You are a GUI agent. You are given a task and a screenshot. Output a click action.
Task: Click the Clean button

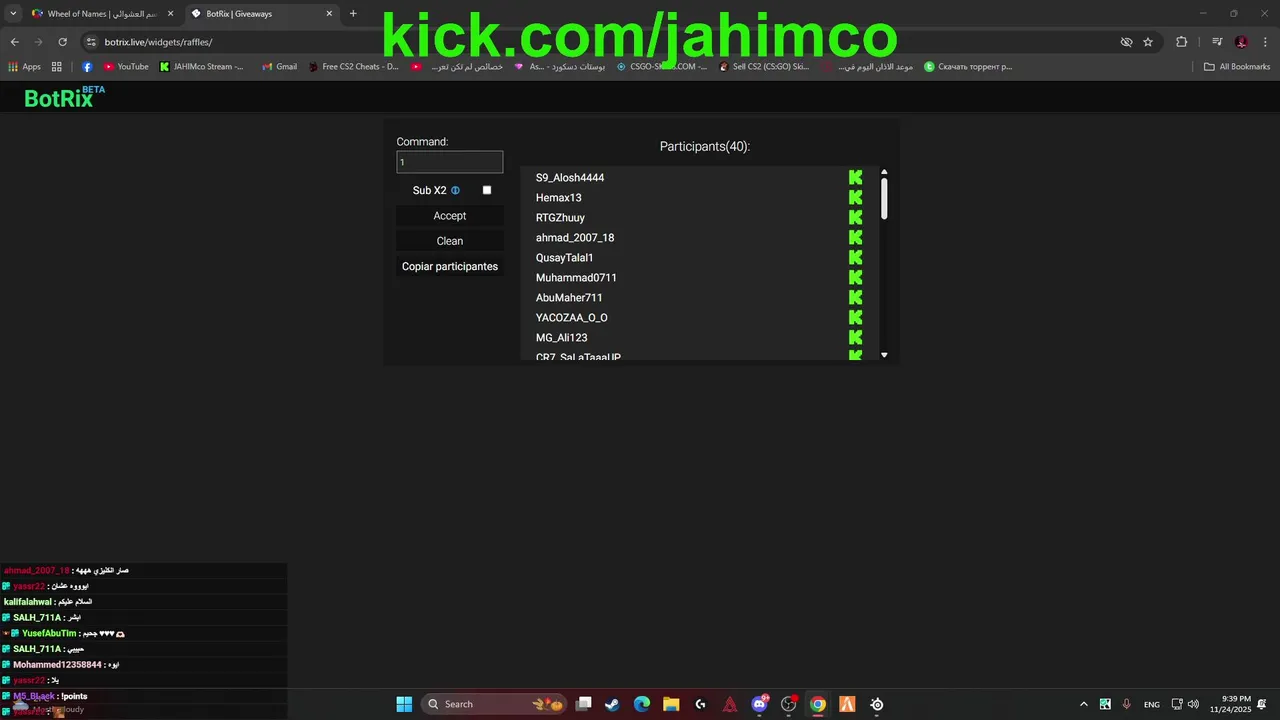450,241
